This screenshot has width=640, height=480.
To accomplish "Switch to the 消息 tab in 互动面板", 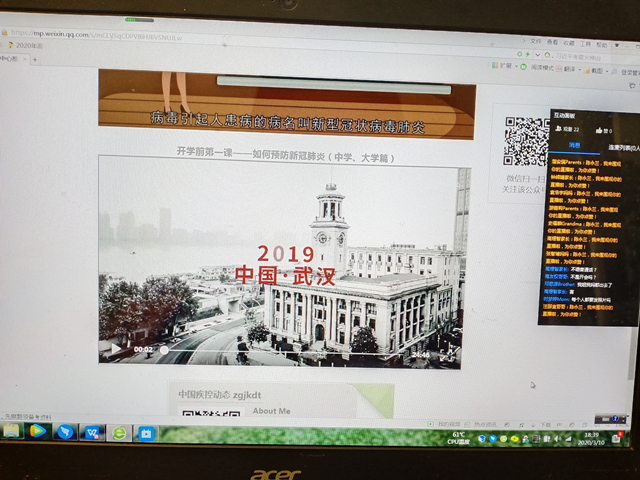I will click(x=574, y=145).
